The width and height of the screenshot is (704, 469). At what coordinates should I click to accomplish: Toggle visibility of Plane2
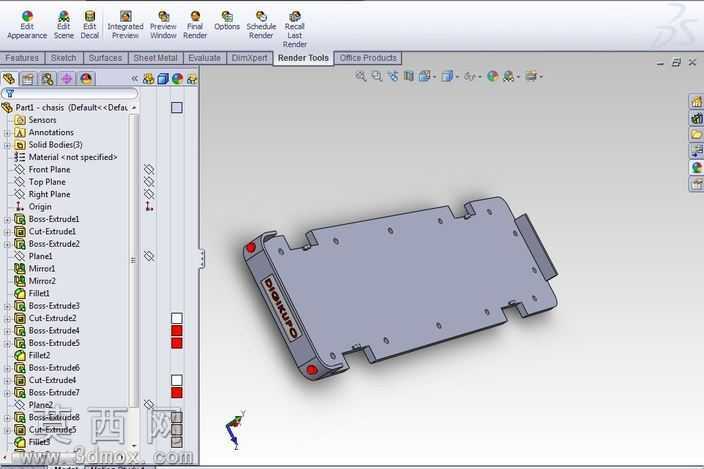[x=149, y=404]
